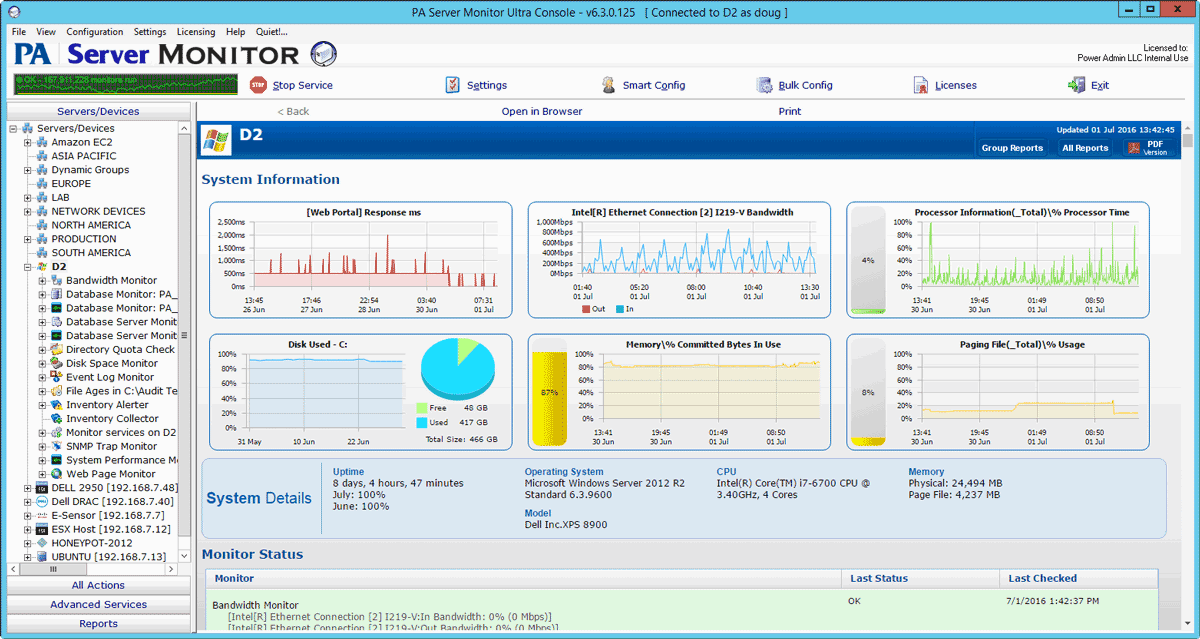This screenshot has height=639, width=1200.
Task: Click the Monitor services gear icon
Action: 57,433
